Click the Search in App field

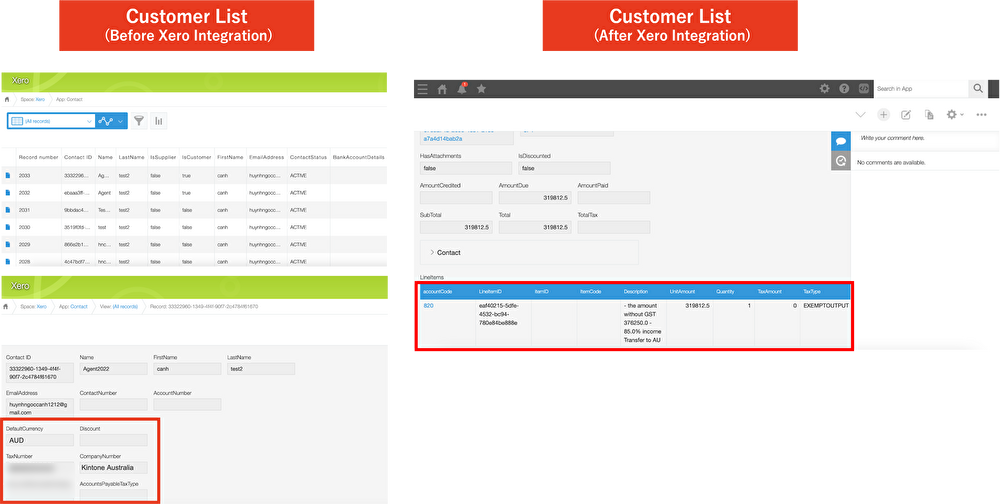[920, 89]
